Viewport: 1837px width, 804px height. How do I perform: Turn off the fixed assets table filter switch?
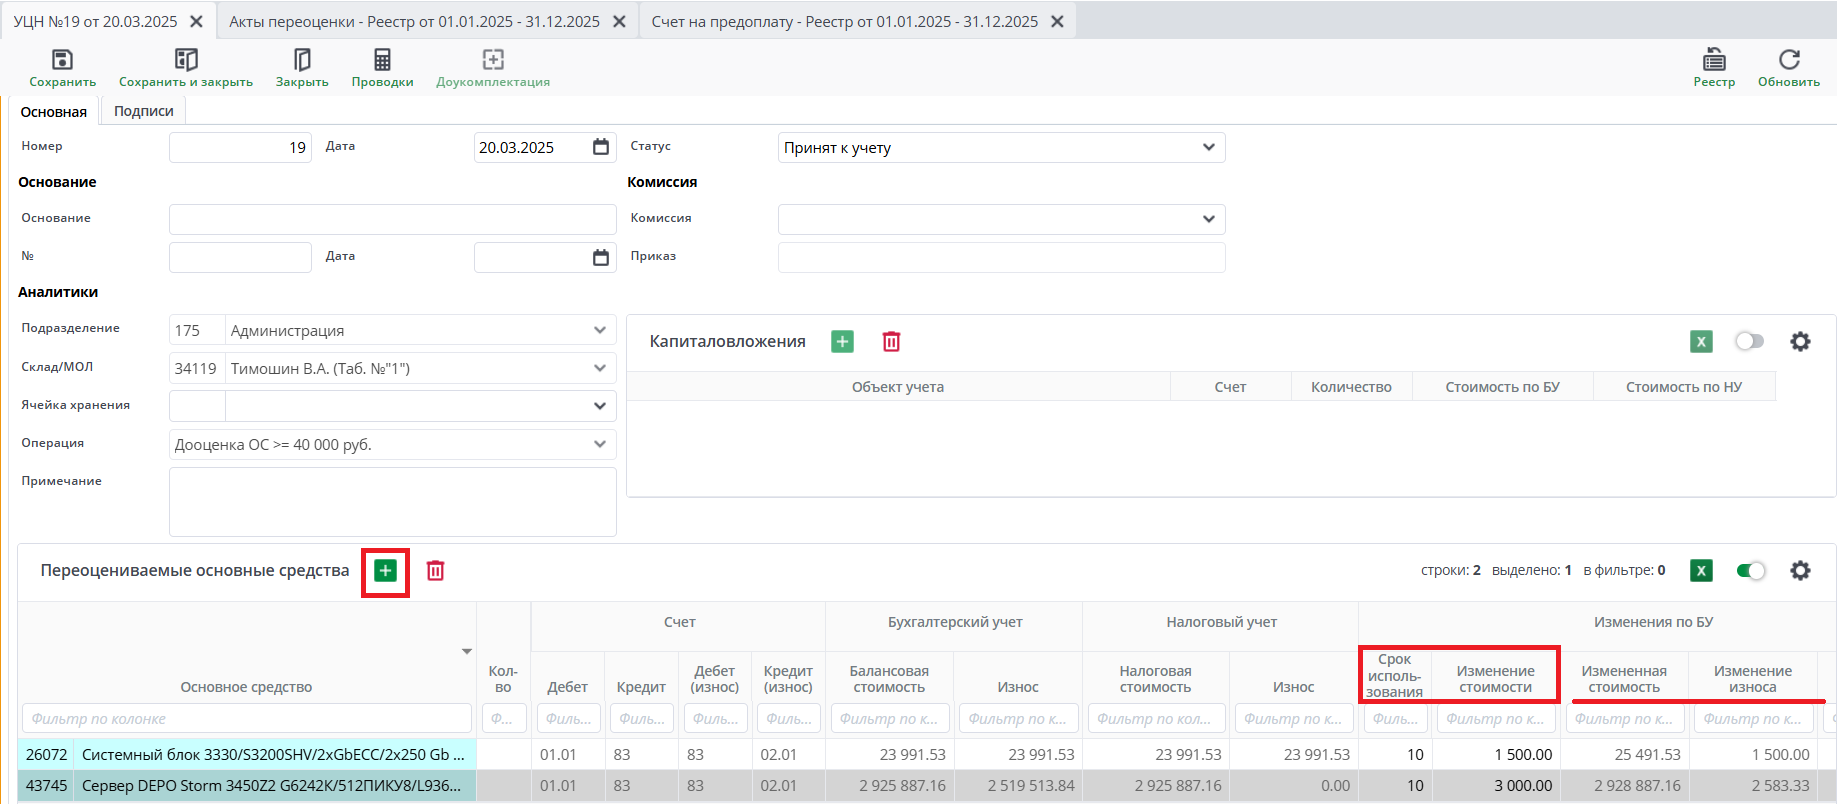point(1750,571)
